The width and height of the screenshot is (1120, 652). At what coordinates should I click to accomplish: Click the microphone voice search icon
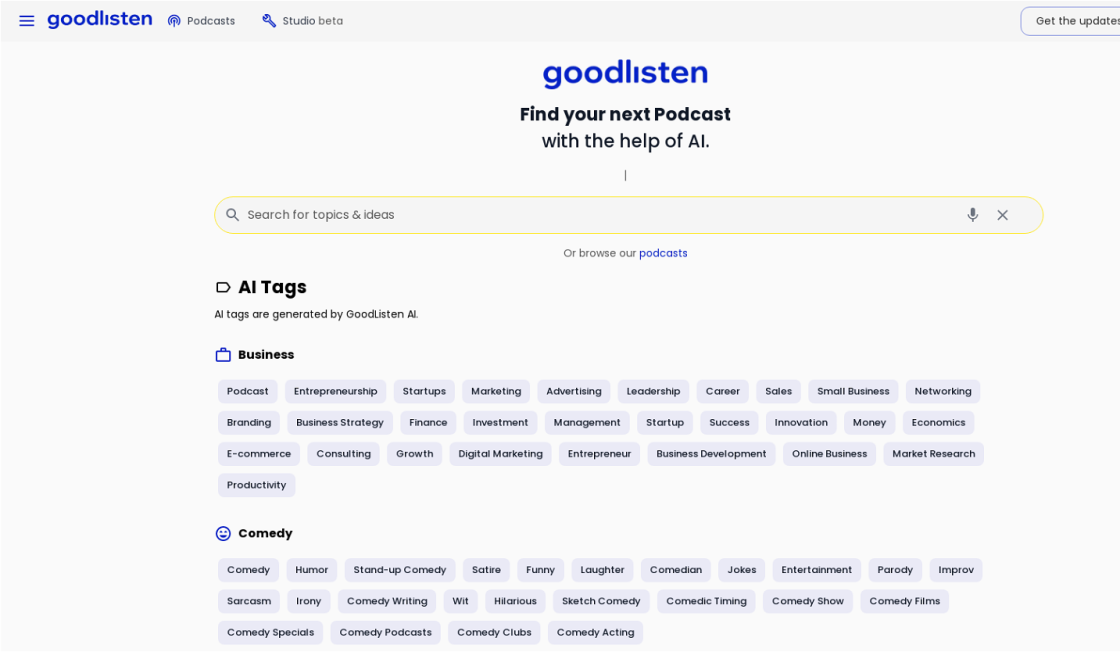pos(972,215)
